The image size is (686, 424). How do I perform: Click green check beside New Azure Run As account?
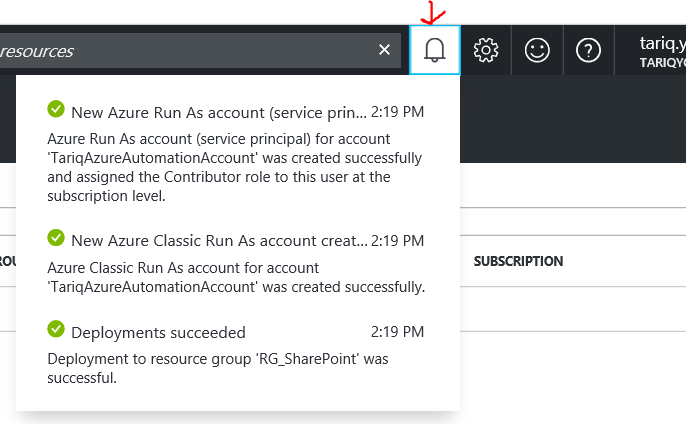tap(56, 109)
